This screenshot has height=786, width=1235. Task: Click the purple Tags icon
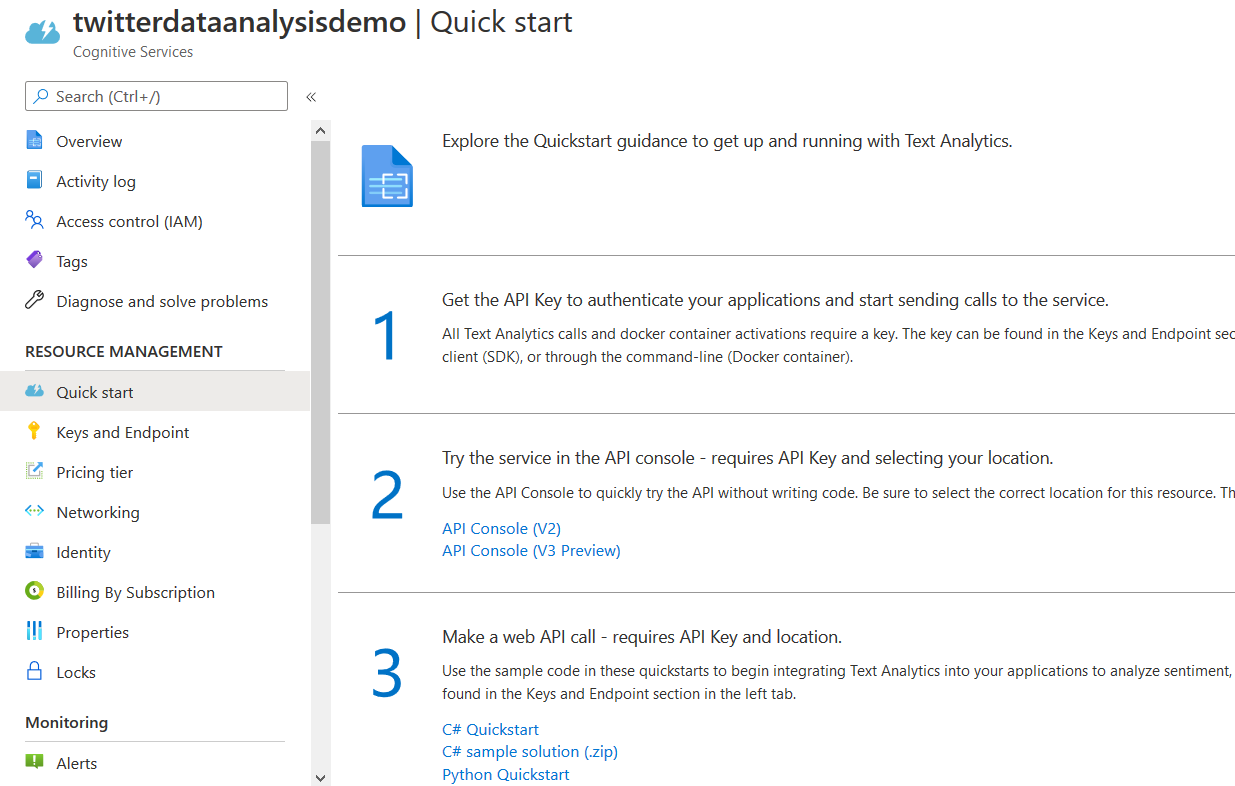35,261
